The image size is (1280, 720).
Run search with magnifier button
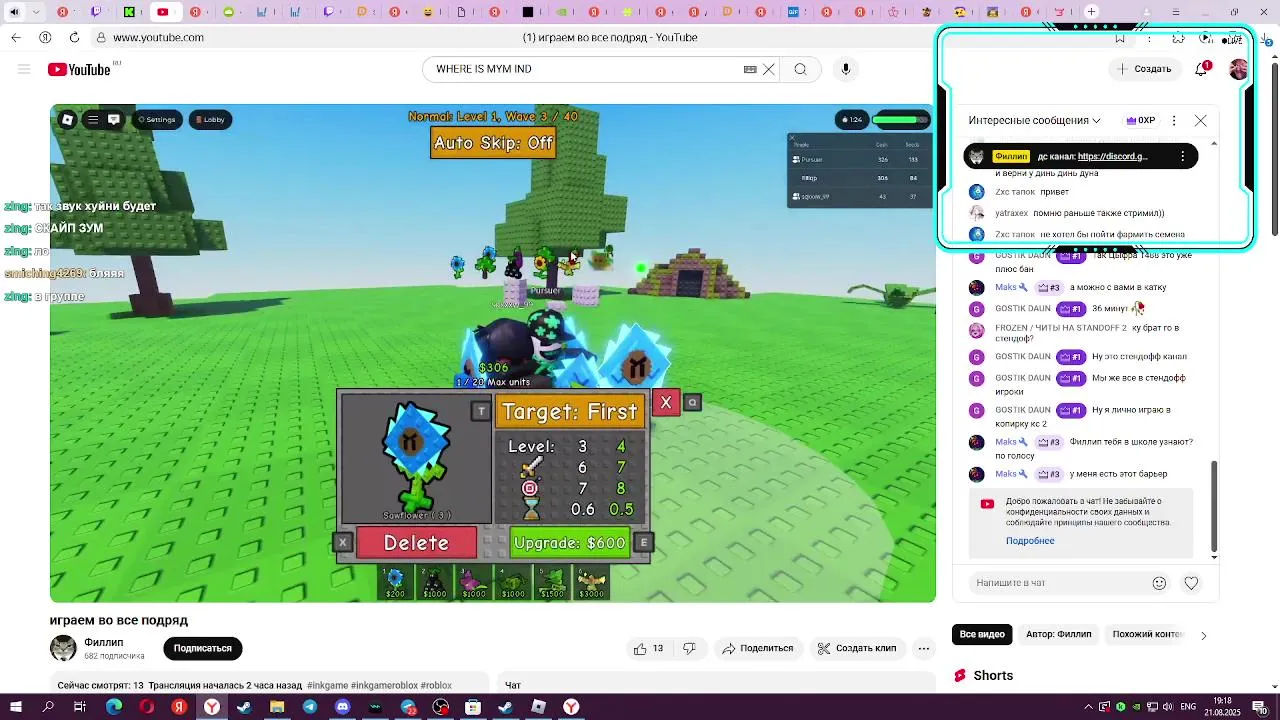click(x=801, y=69)
